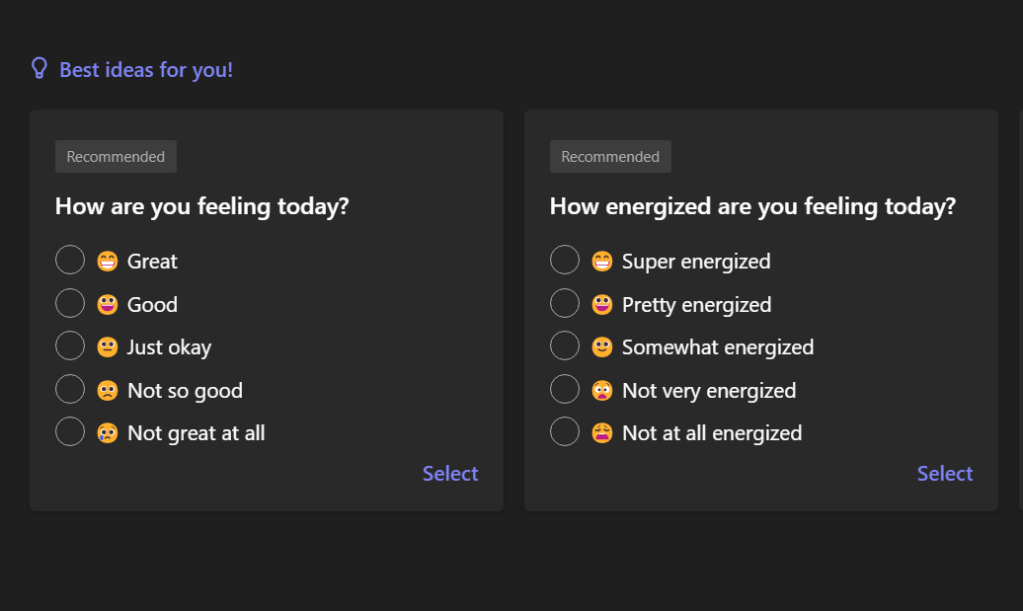Choose the Super energized radio button
Screen dimensions: 1023x611
(565, 260)
